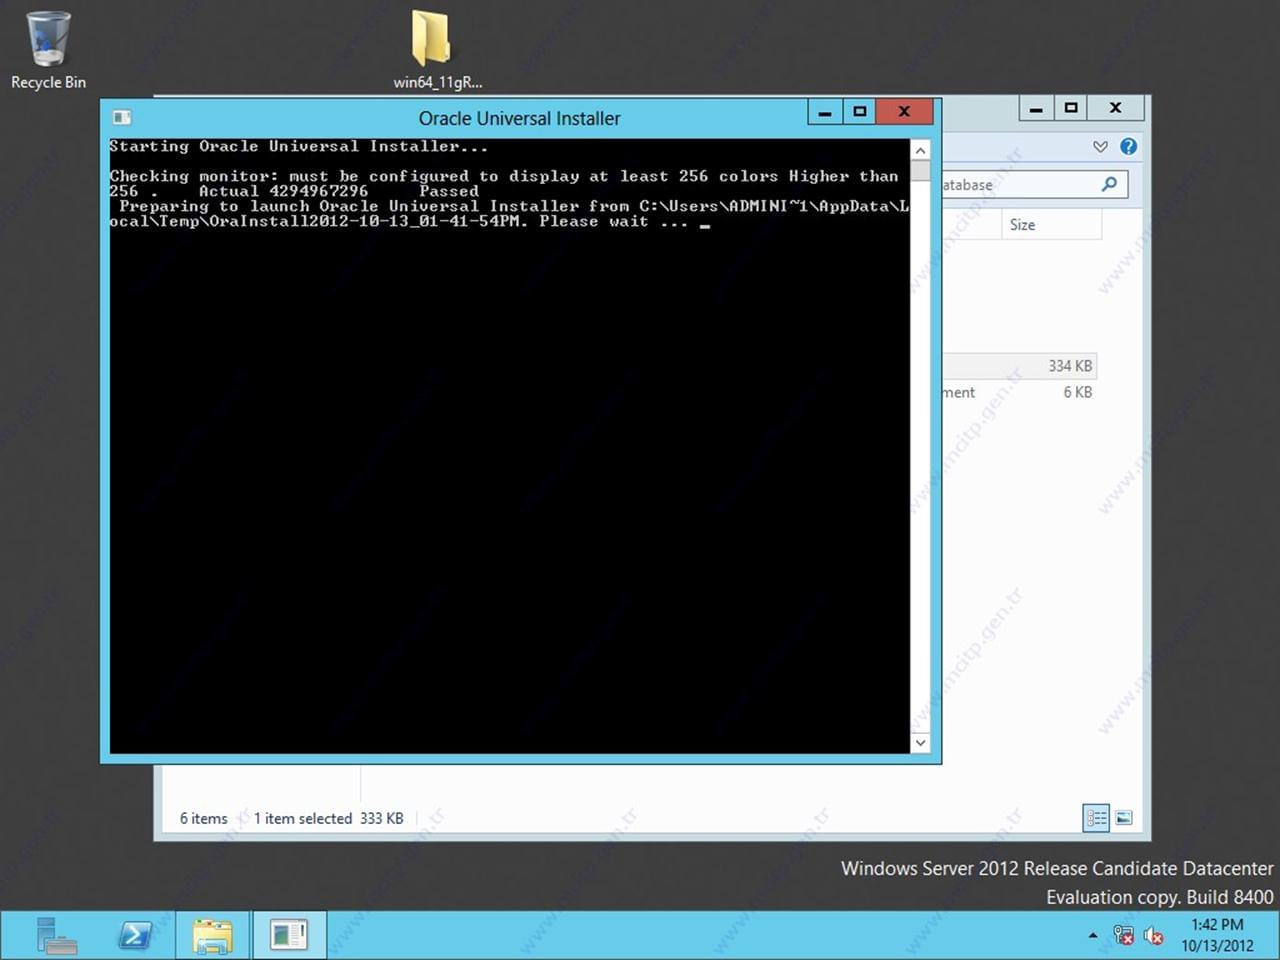Open the Recycle Bin desktop icon
1280x960 pixels.
click(x=48, y=51)
